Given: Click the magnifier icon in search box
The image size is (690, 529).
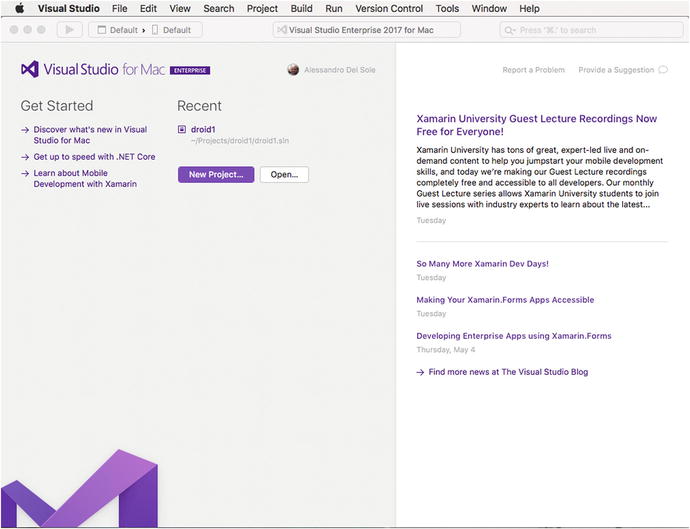Looking at the screenshot, I should point(510,30).
